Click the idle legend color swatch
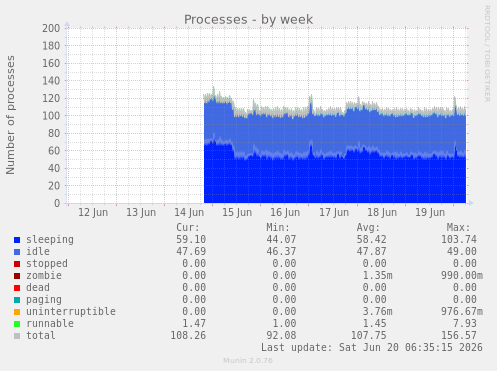 (17, 252)
